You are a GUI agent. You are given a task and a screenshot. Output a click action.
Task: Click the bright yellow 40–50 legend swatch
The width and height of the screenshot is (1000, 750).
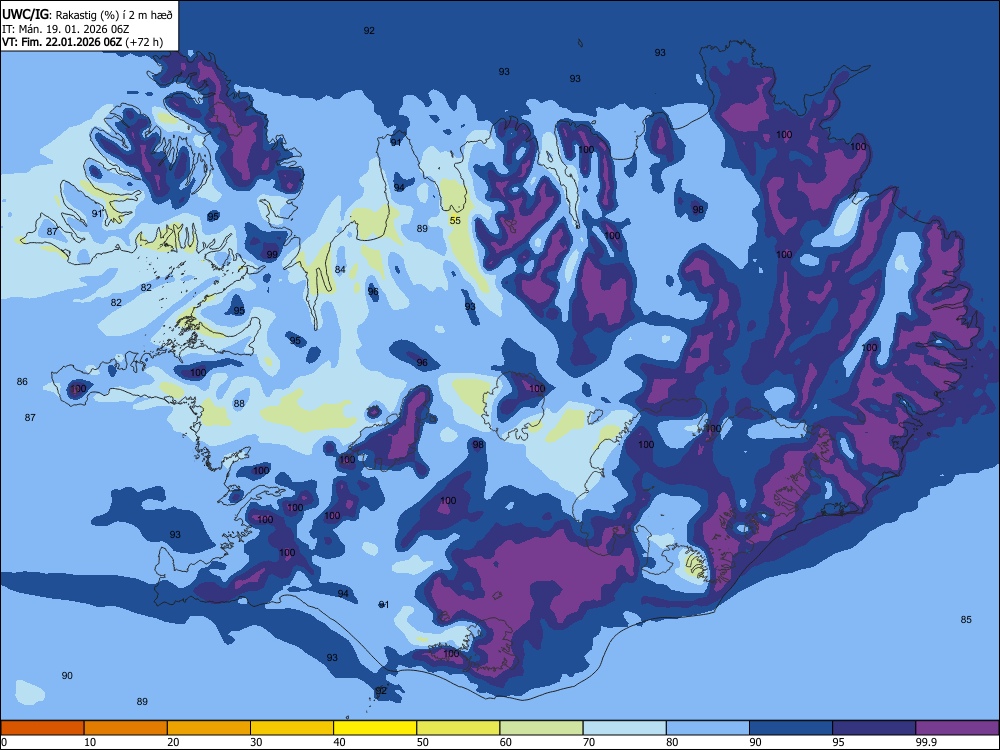click(375, 728)
